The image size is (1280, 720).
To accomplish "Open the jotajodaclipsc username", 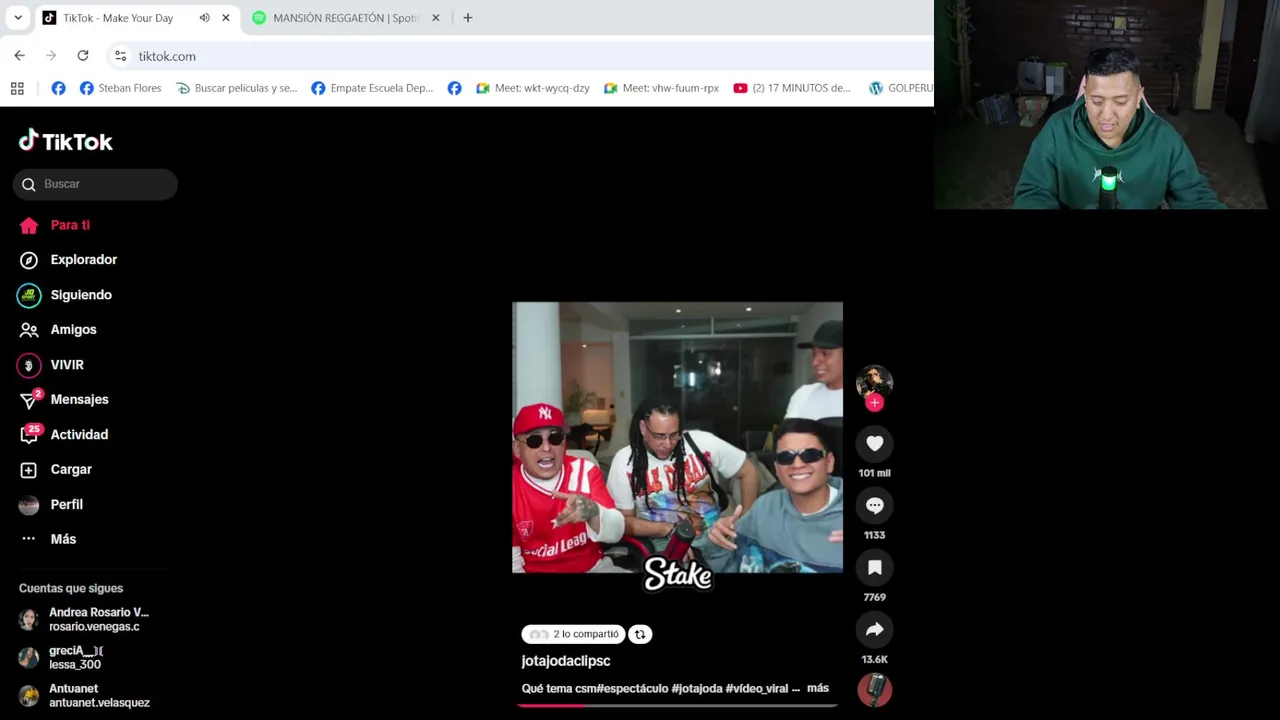I will coord(566,661).
